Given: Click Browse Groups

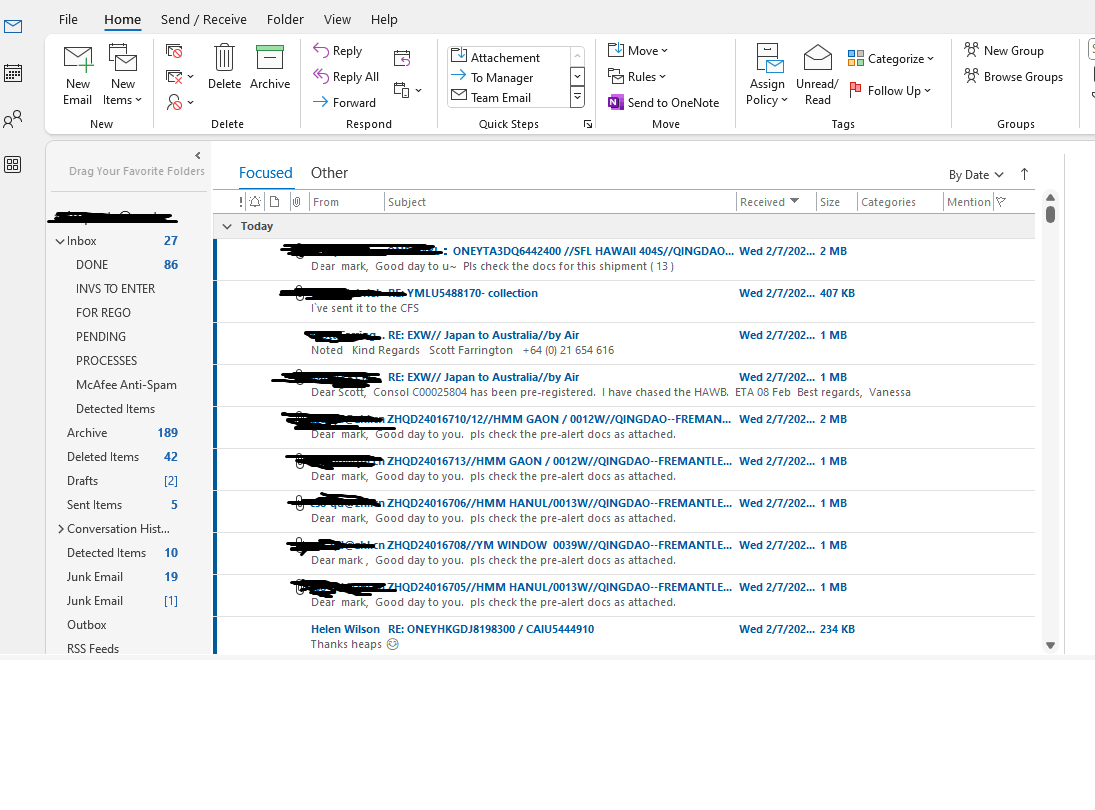Looking at the screenshot, I should (1013, 77).
